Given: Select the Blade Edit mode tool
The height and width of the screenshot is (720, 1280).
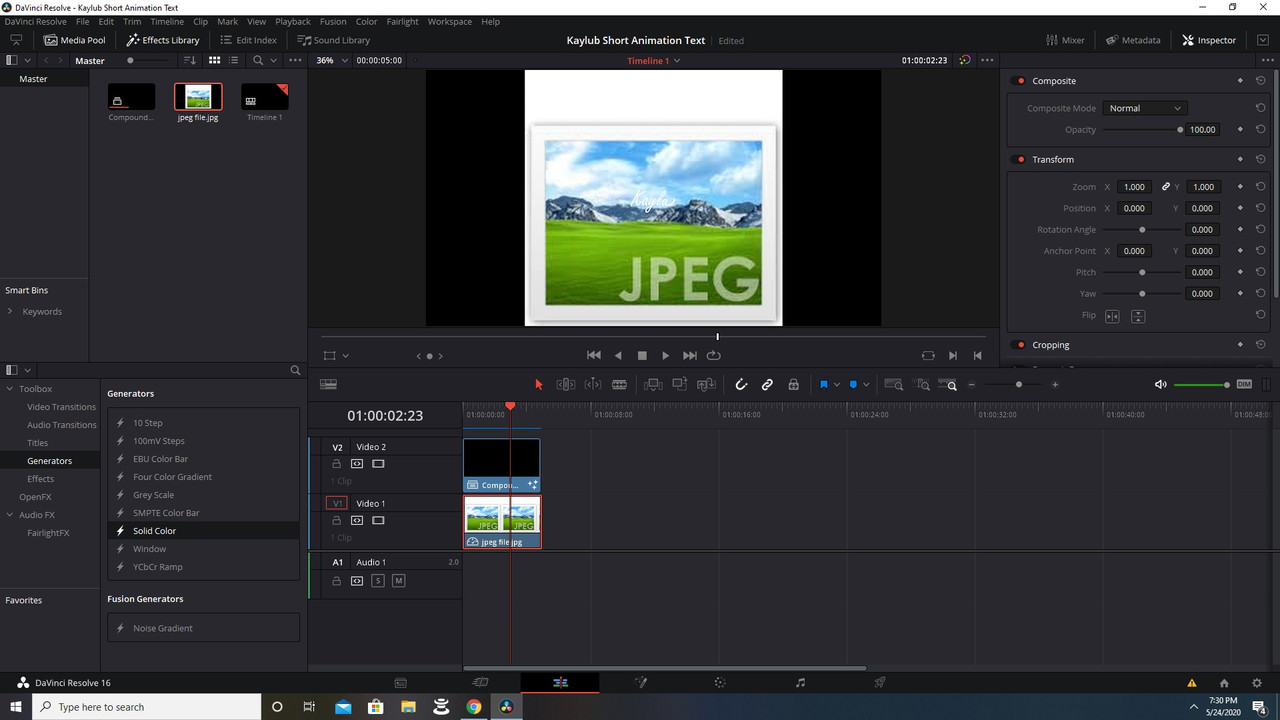Looking at the screenshot, I should [619, 384].
